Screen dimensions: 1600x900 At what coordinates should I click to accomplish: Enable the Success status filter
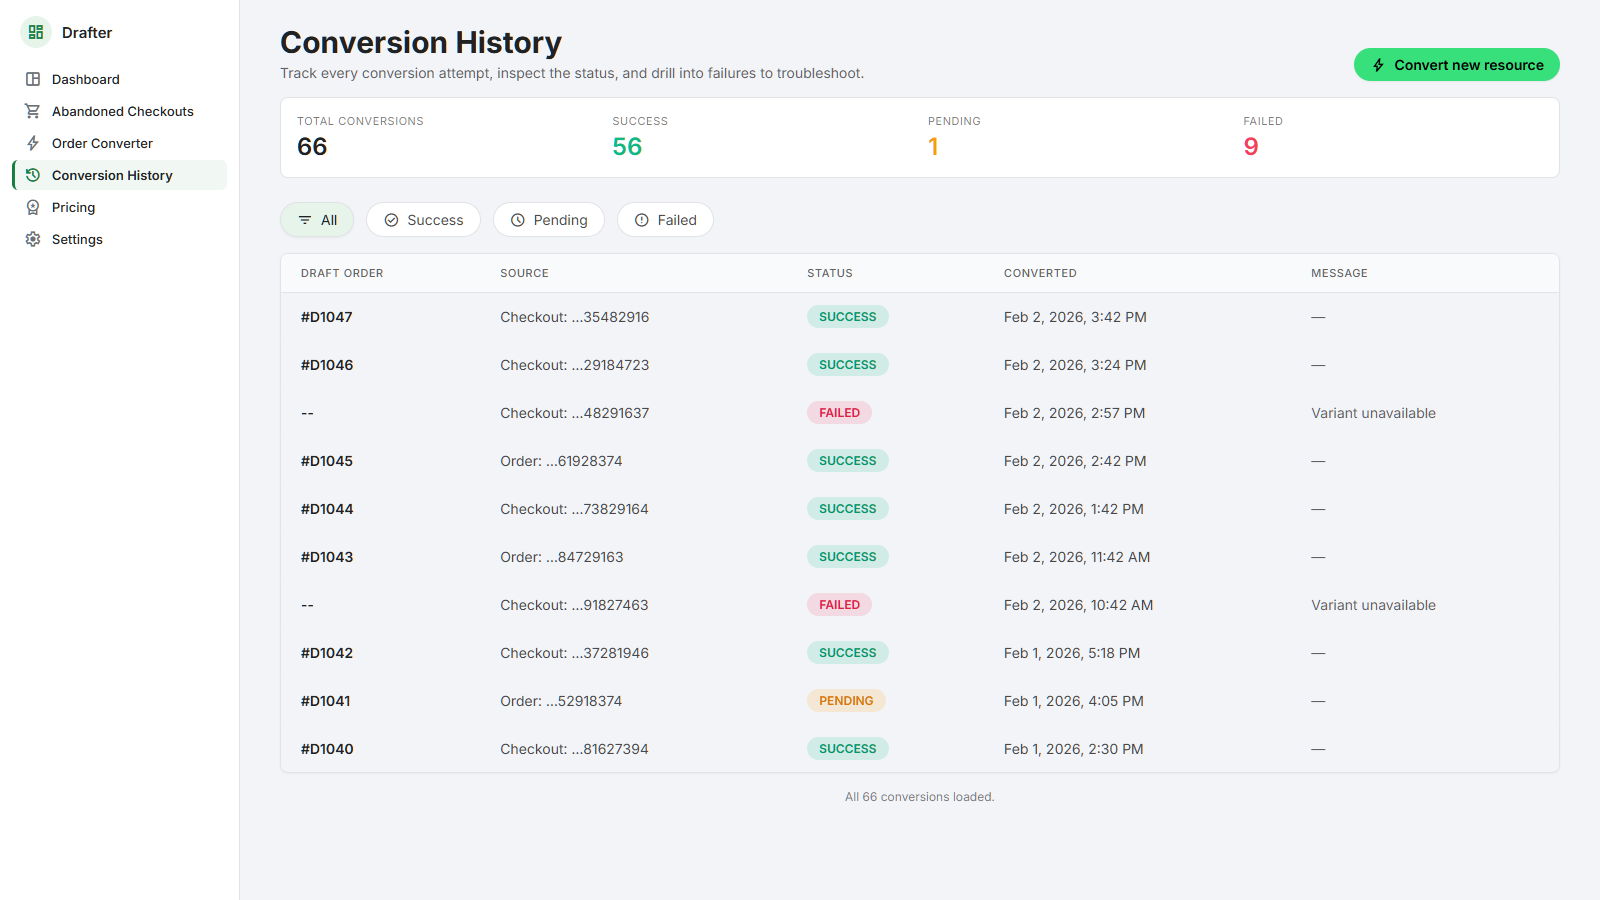point(423,219)
